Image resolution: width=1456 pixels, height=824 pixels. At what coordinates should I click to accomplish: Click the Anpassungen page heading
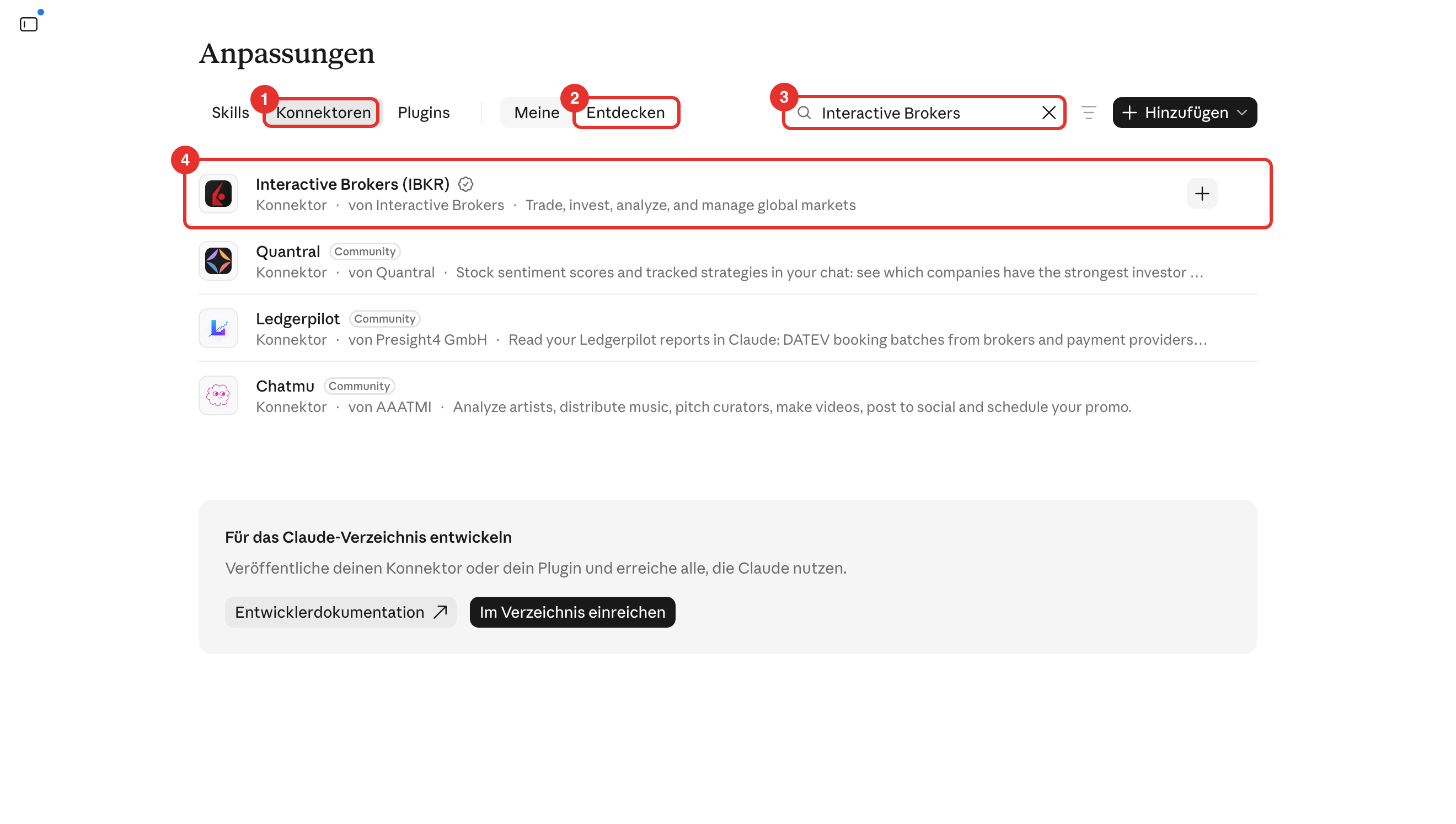pos(287,54)
